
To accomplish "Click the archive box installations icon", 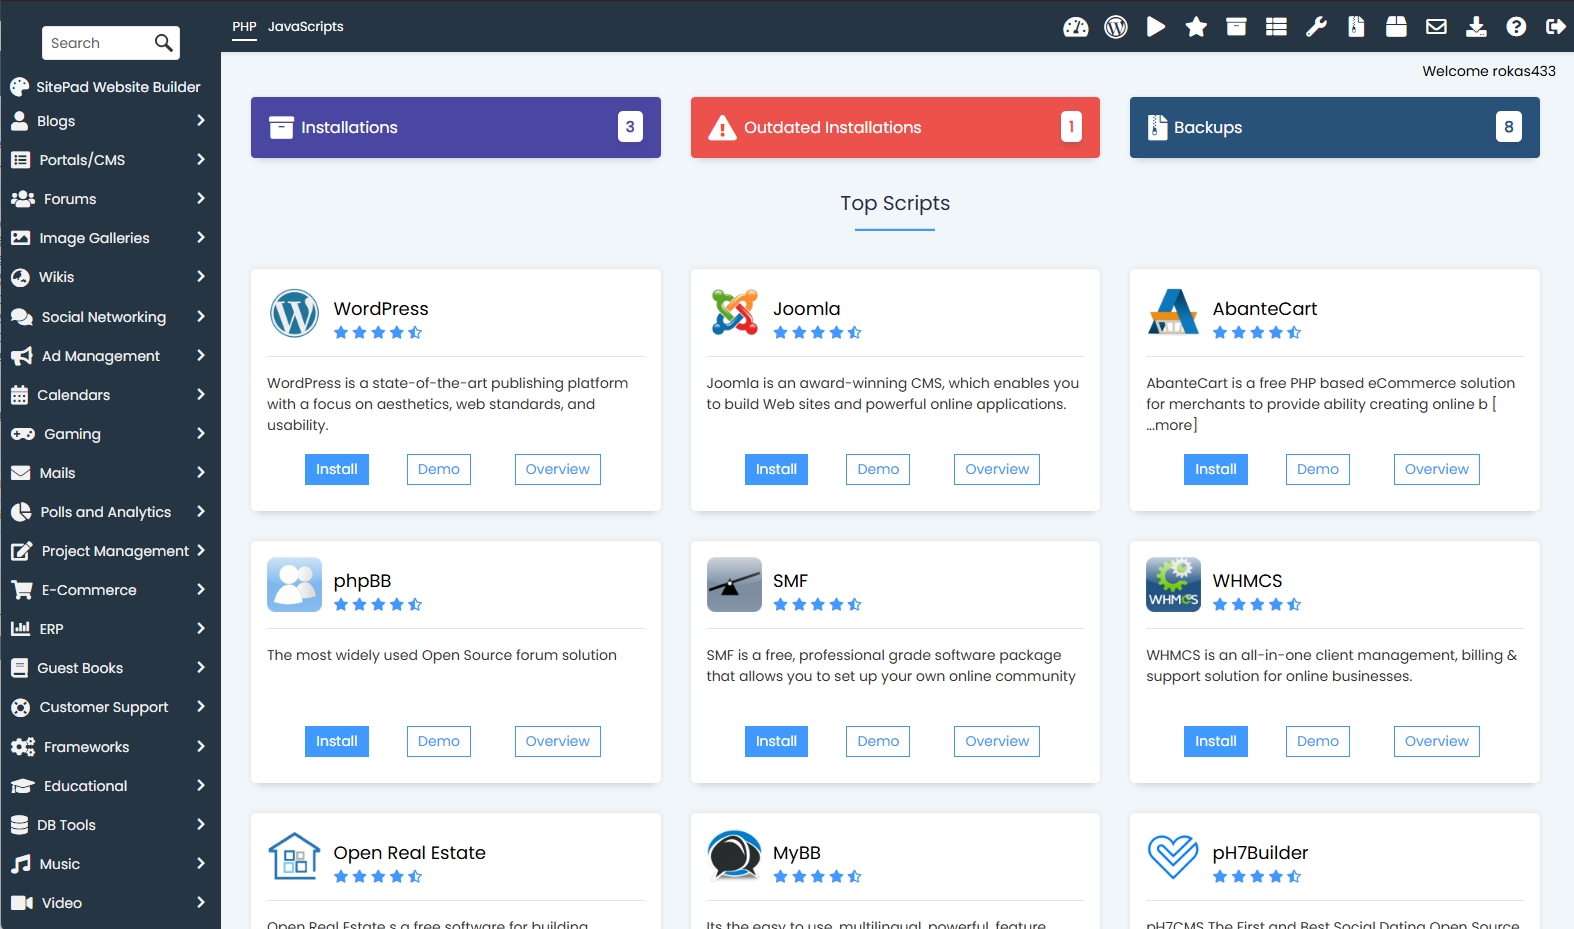I will 1236,27.
